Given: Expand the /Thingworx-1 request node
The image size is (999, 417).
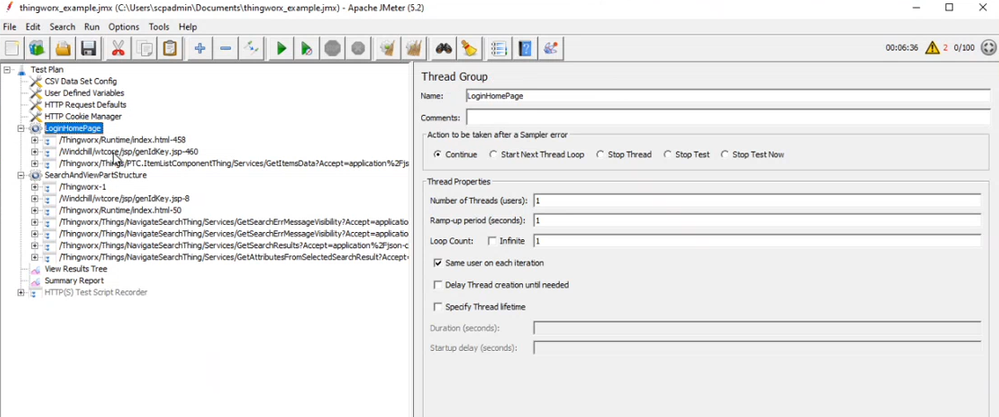Looking at the screenshot, I should click(34, 187).
